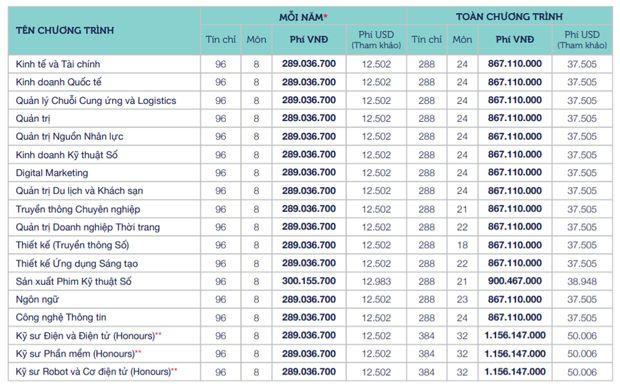
Task: Select Sản xuất Phim Kỹ thuật Số
Action: point(74,281)
